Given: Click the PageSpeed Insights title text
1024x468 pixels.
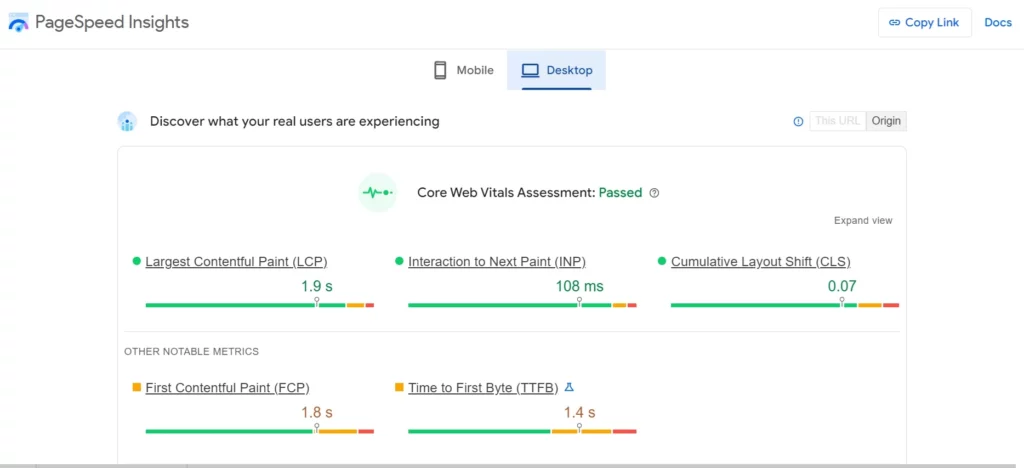Looking at the screenshot, I should (112, 22).
